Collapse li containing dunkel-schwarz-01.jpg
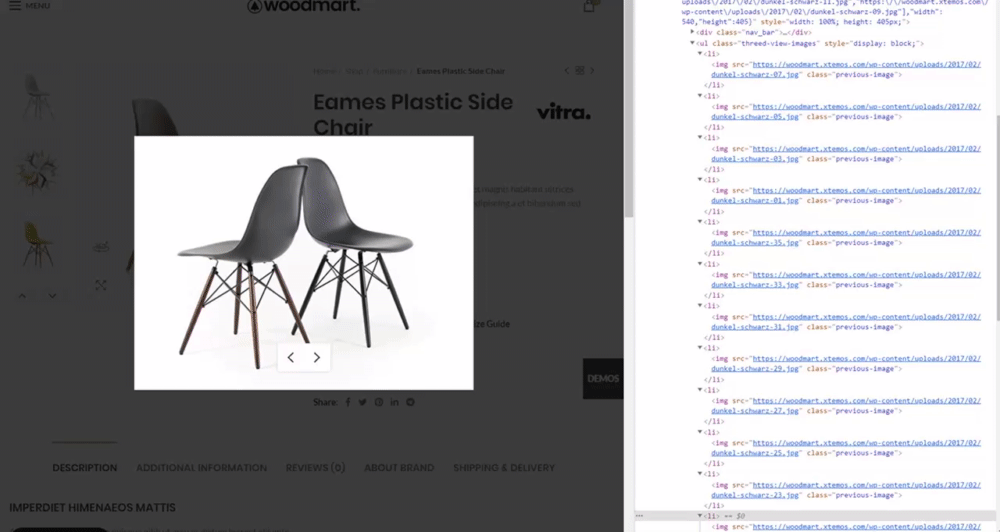The image size is (1000, 532). point(700,180)
